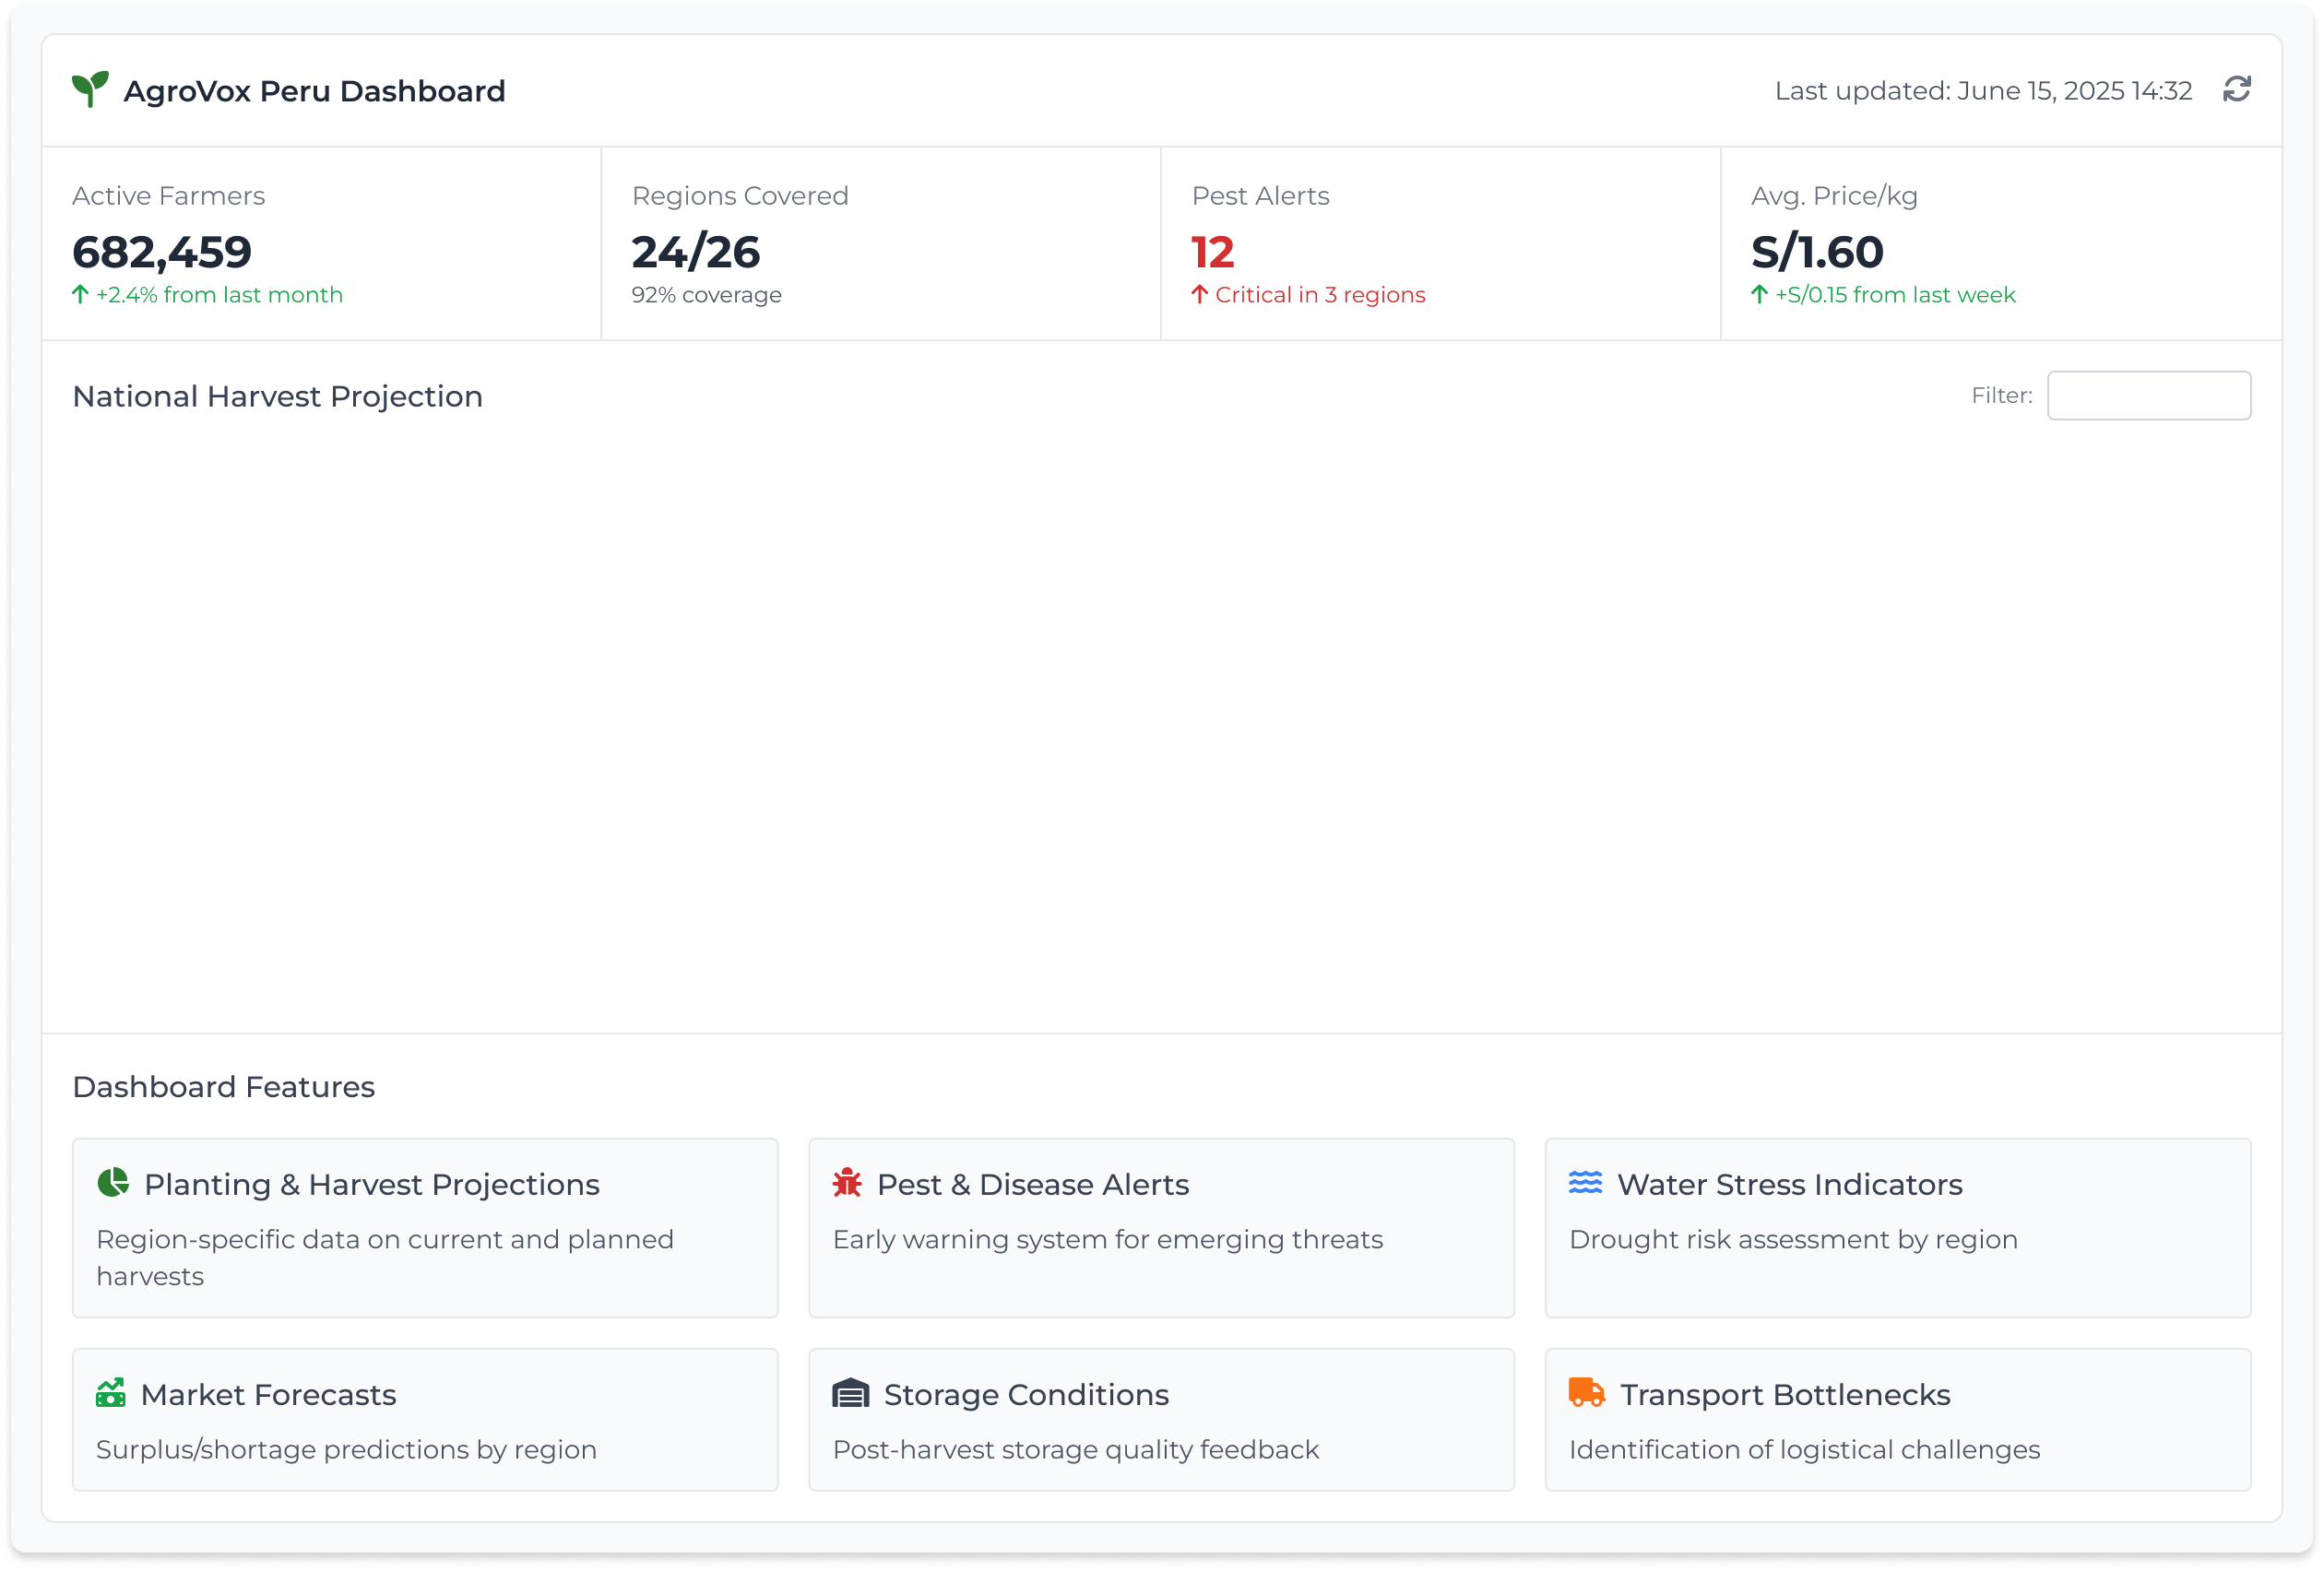This screenshot has width=2324, height=1571.
Task: Select the Water Stress Indicators card
Action: 1897,1228
